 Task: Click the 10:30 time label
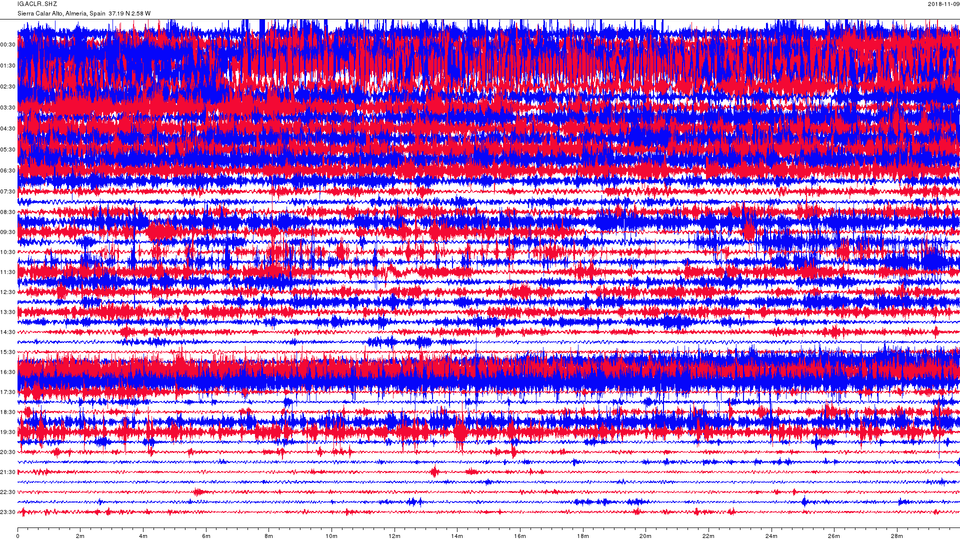tap(8, 252)
